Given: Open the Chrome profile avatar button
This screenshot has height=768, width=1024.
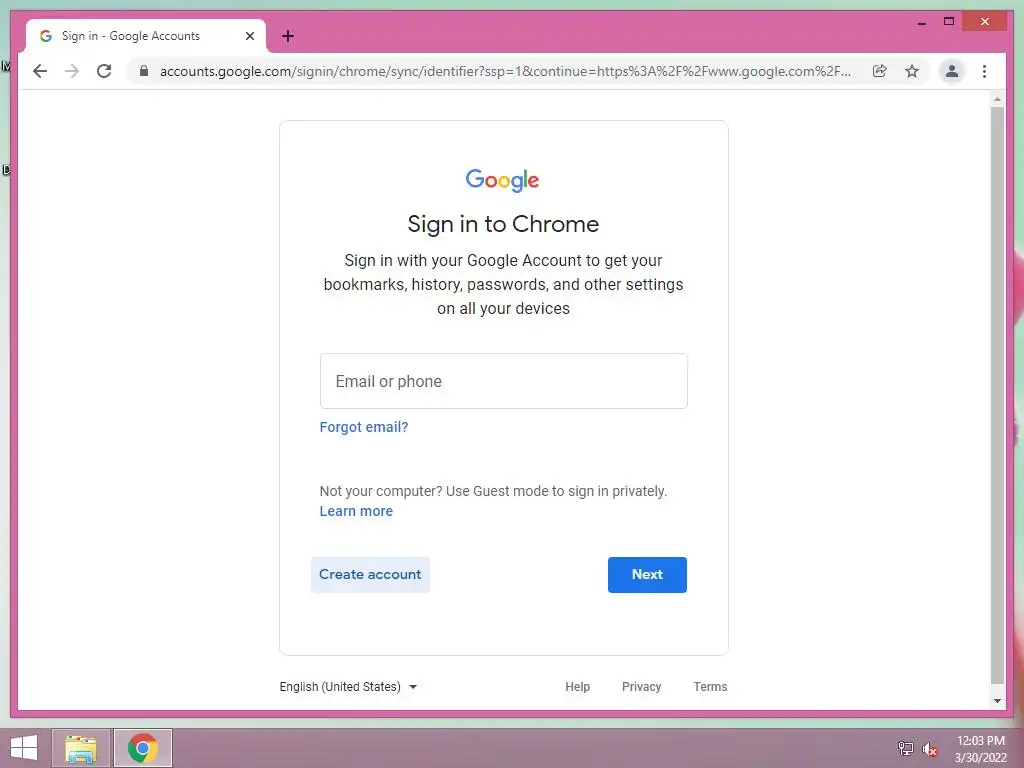Looking at the screenshot, I should 952,71.
